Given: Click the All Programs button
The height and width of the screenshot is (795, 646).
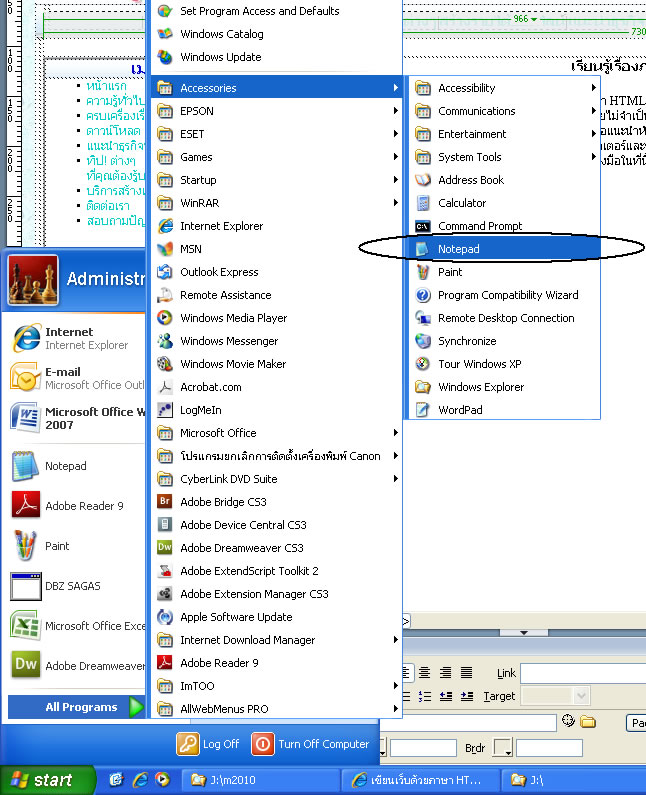Looking at the screenshot, I should pyautogui.click(x=77, y=707).
